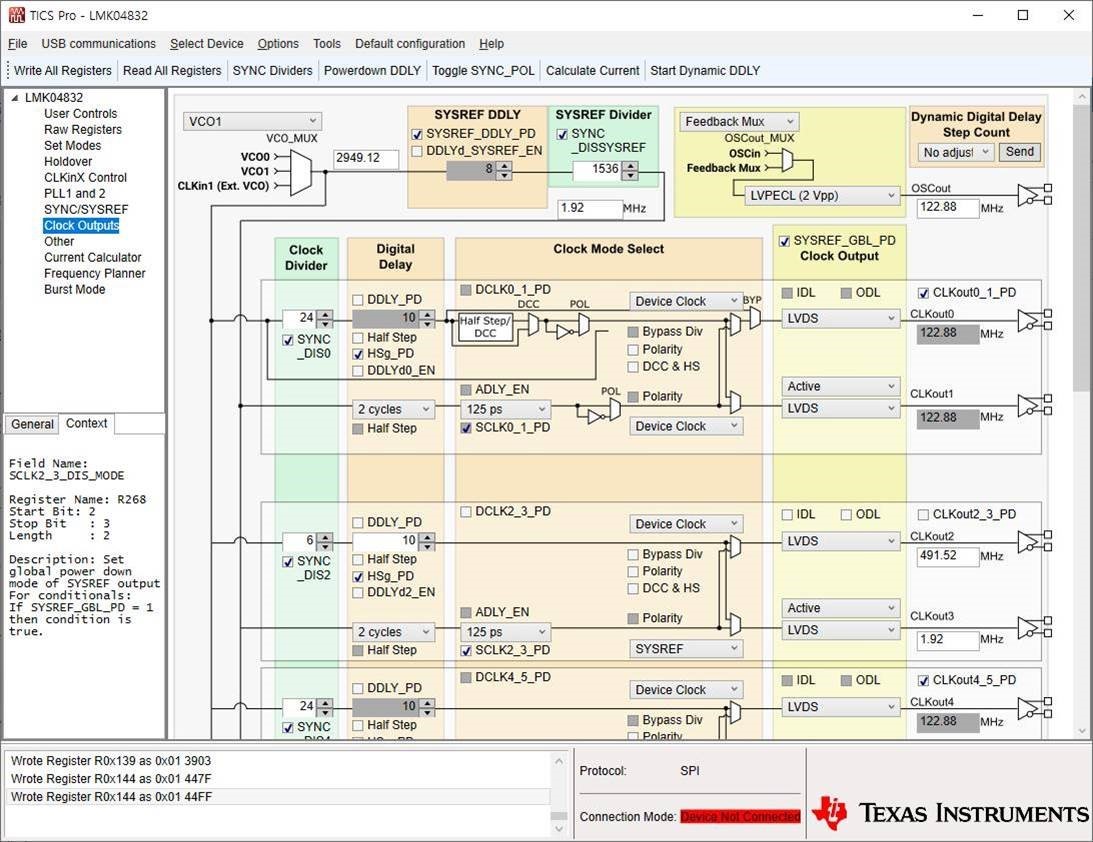
Task: Click the main diagram vertical scrollbar
Action: pyautogui.click(x=1082, y=414)
